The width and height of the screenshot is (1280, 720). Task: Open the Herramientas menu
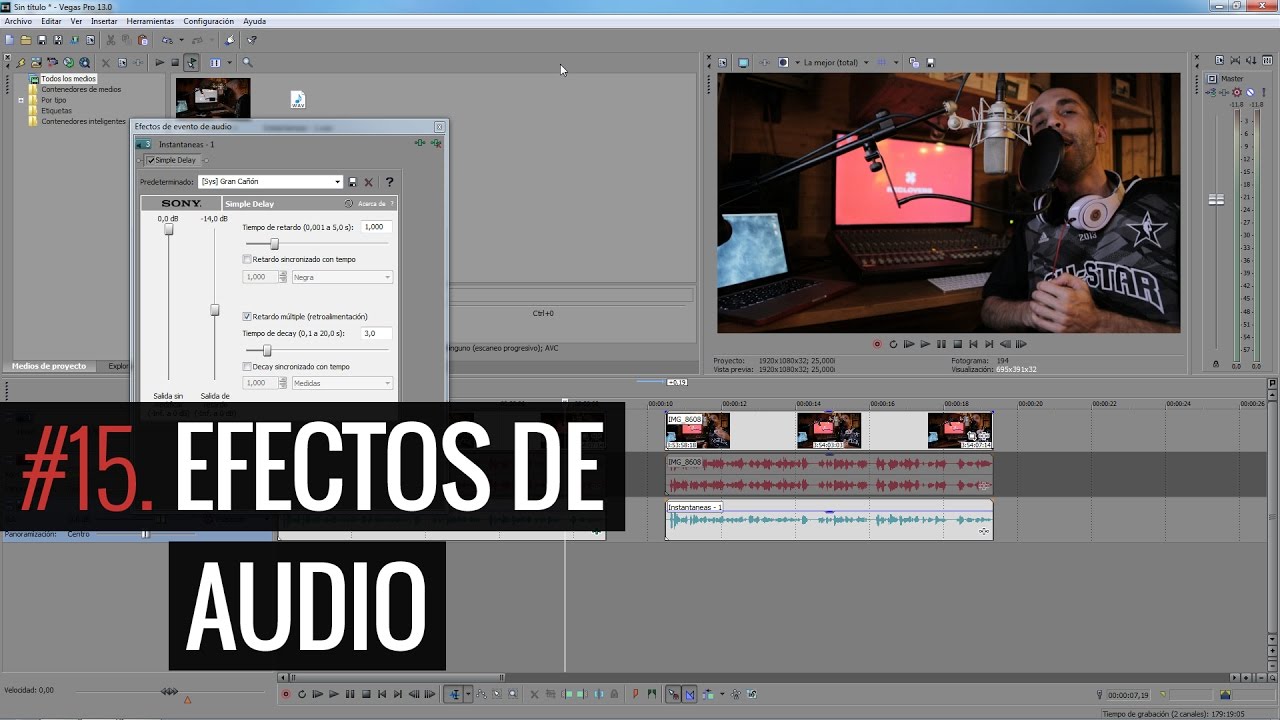(x=150, y=21)
